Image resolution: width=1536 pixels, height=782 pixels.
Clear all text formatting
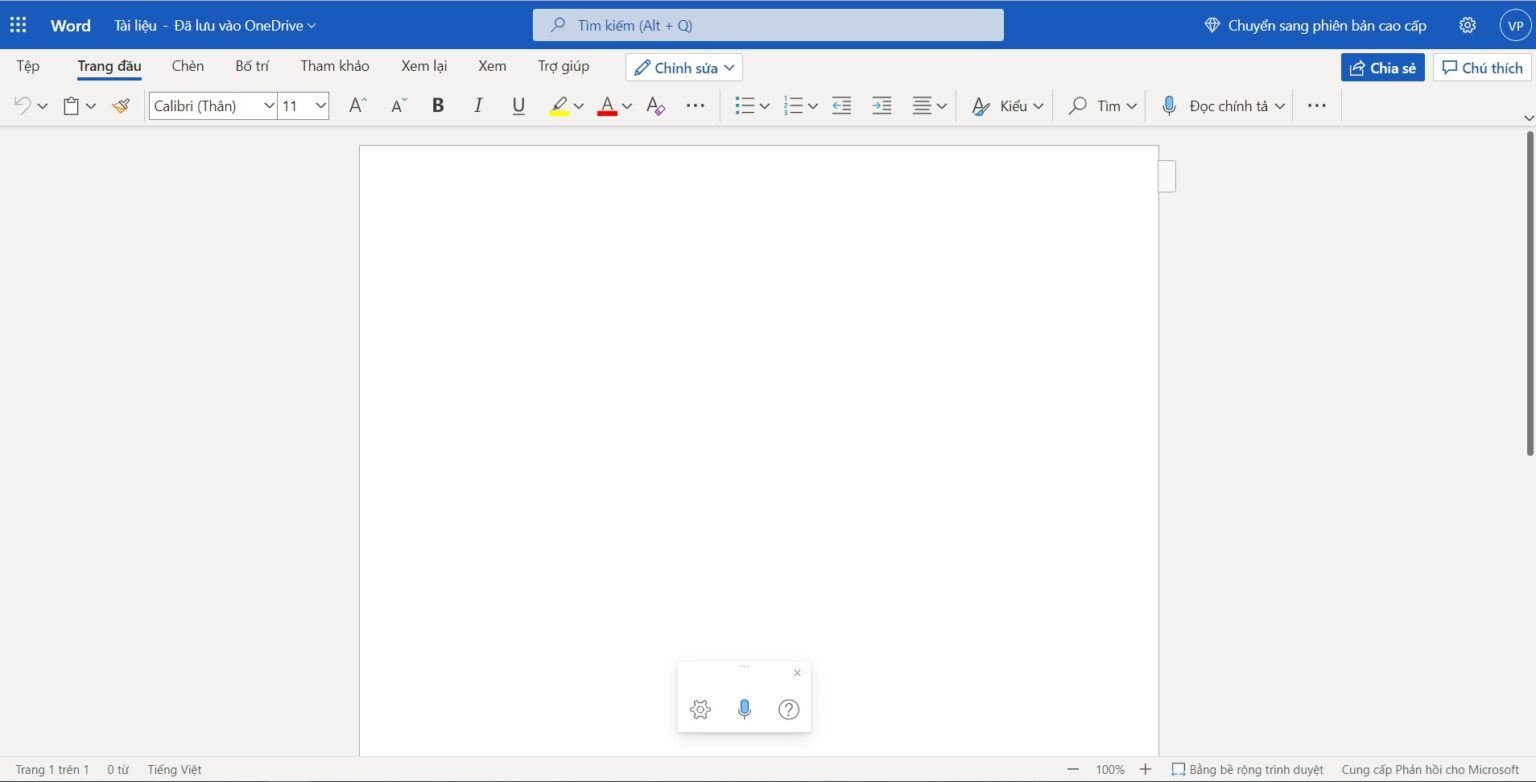[x=655, y=105]
